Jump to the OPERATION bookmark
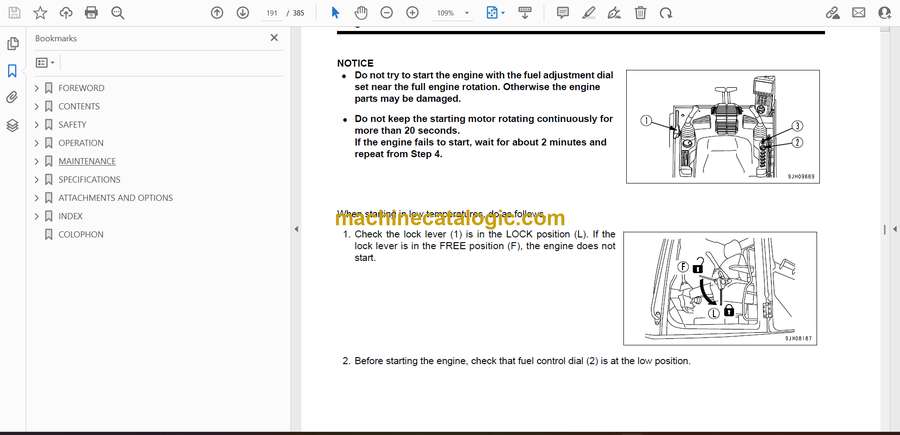The height and width of the screenshot is (435, 900). [x=81, y=143]
